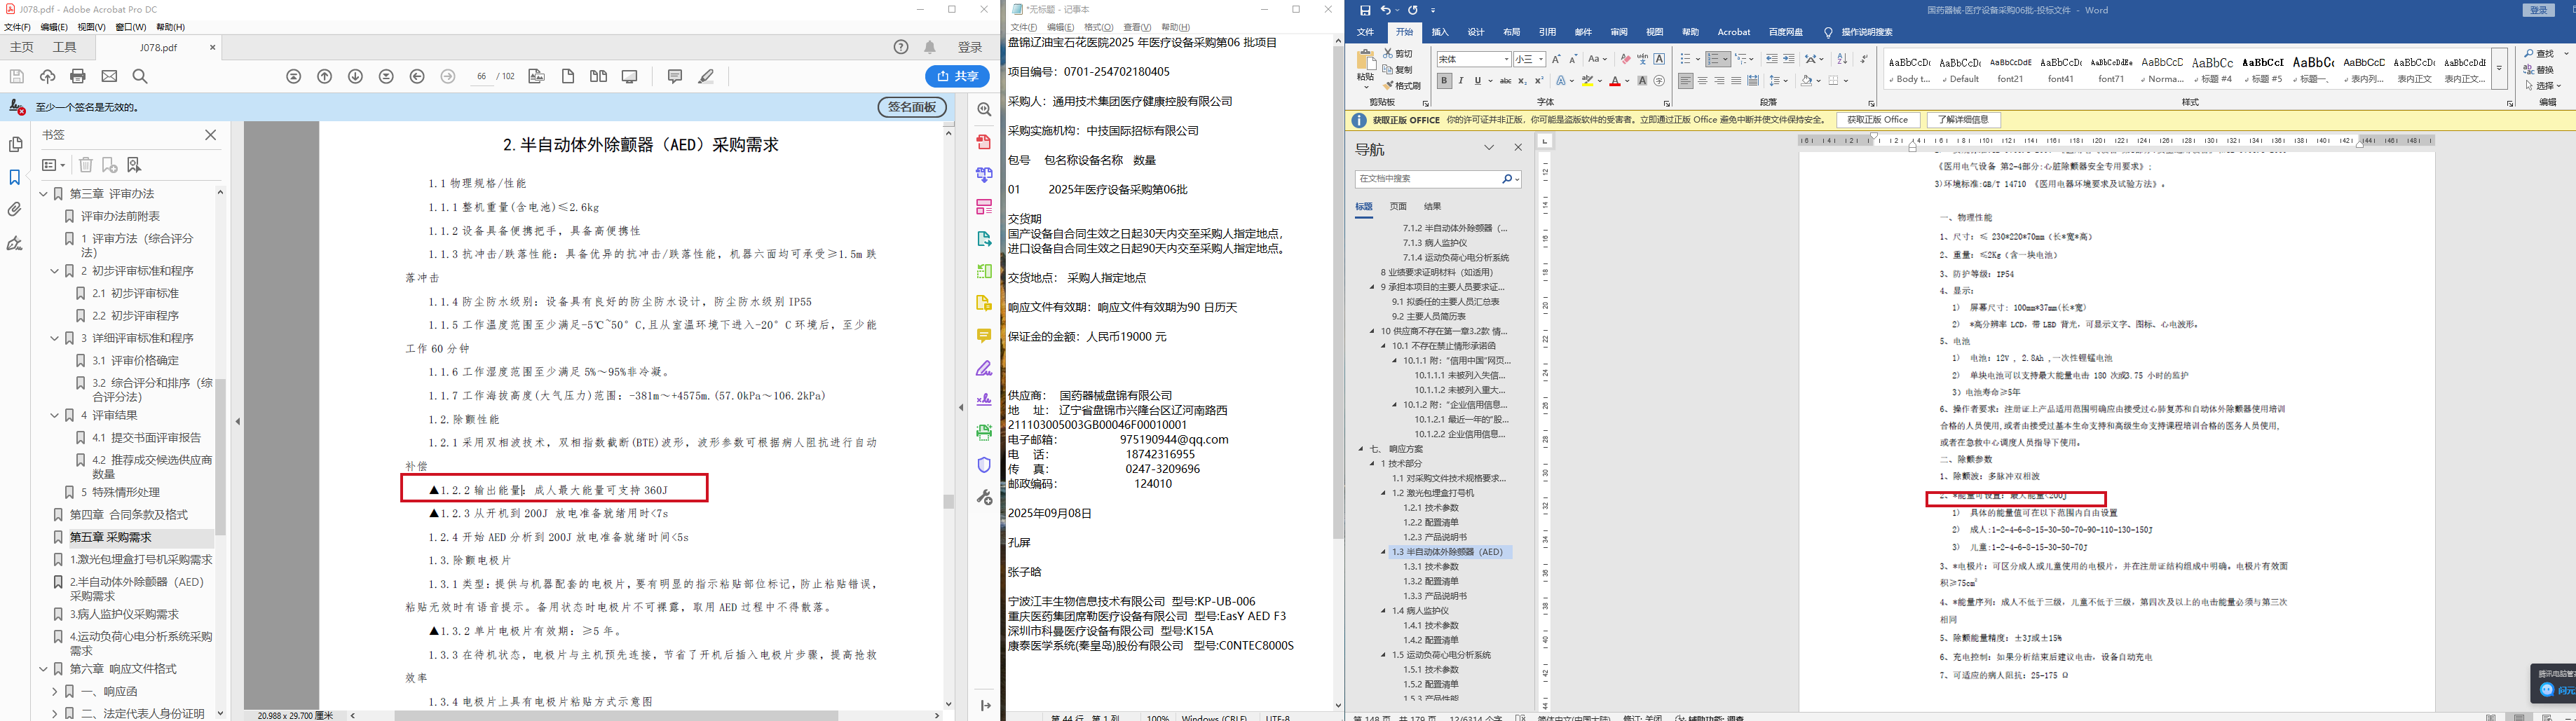Screen dimensions: 2576x721
Task: Toggle subscript in Word ribbon
Action: pyautogui.click(x=1523, y=81)
